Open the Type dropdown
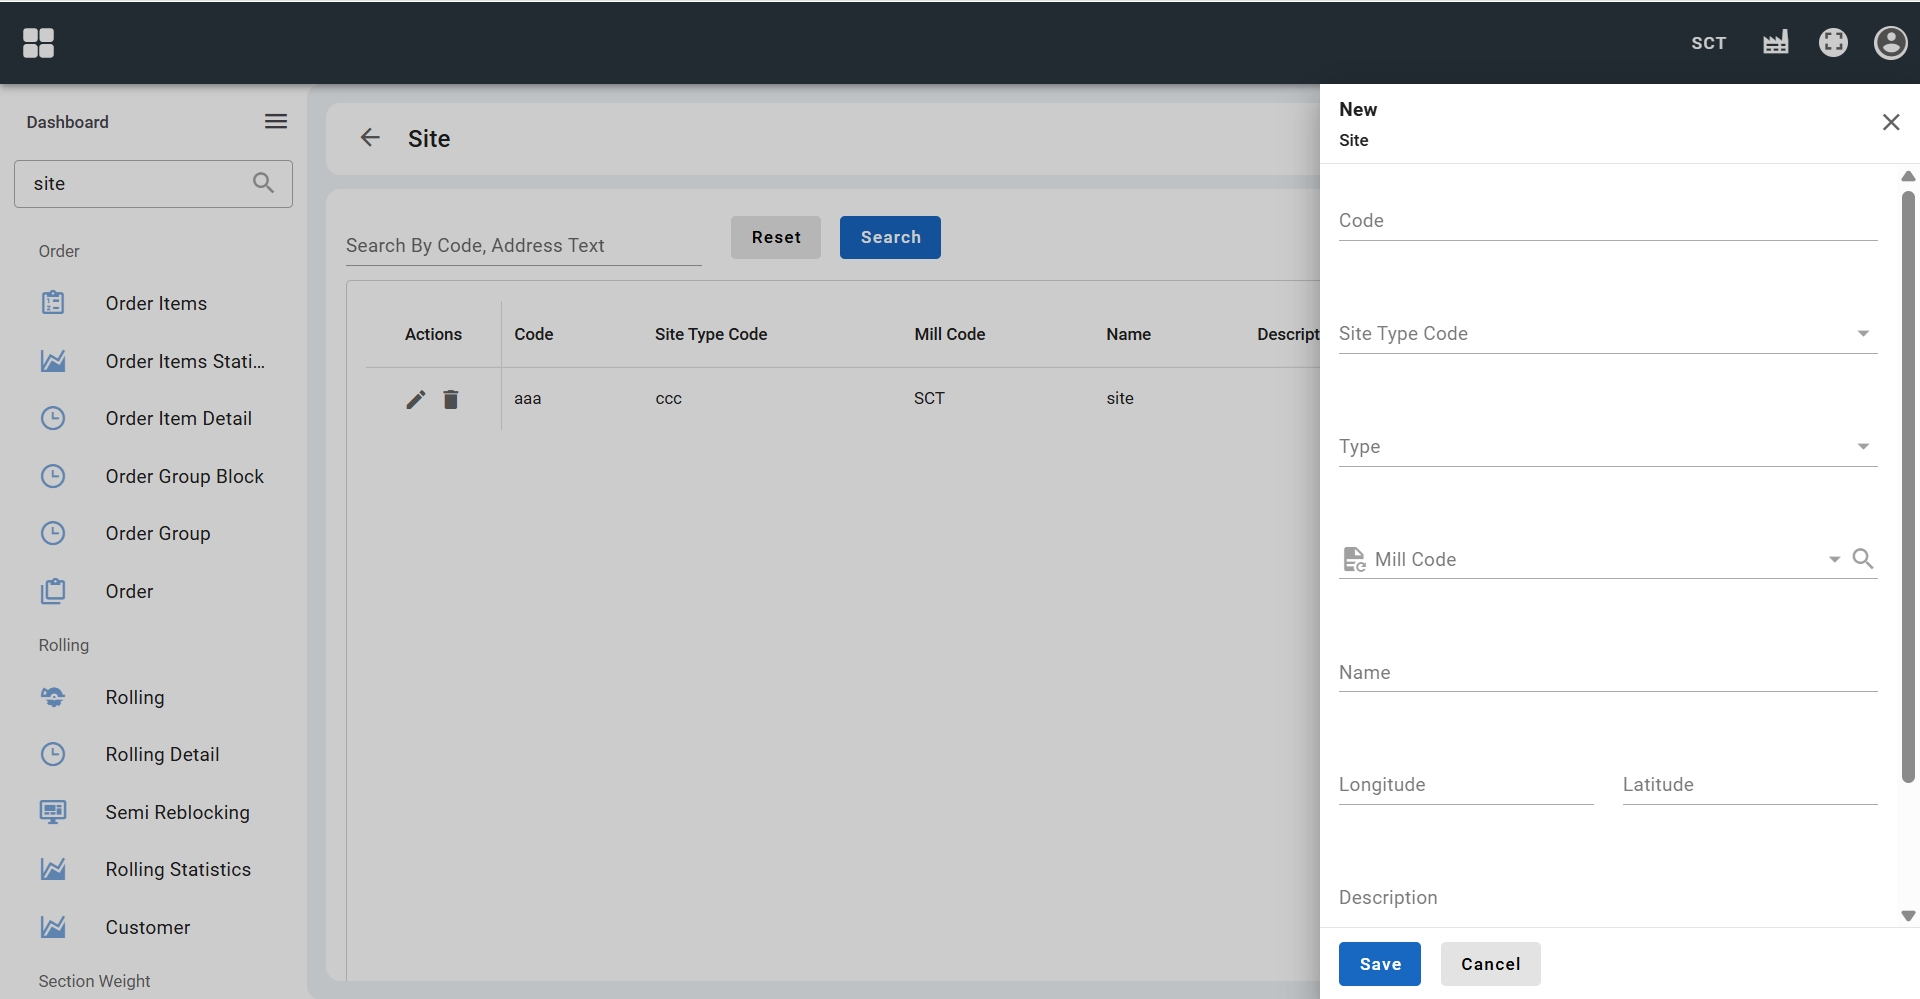Screen dimensions: 1920x999 pos(1862,447)
